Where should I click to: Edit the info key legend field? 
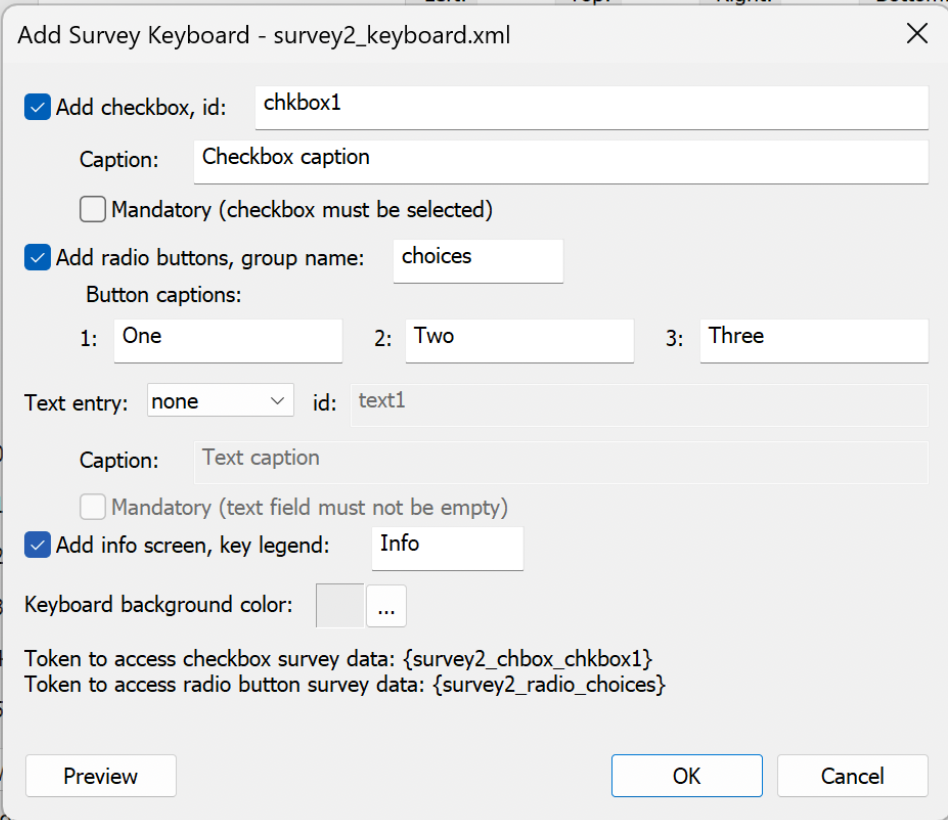click(447, 548)
